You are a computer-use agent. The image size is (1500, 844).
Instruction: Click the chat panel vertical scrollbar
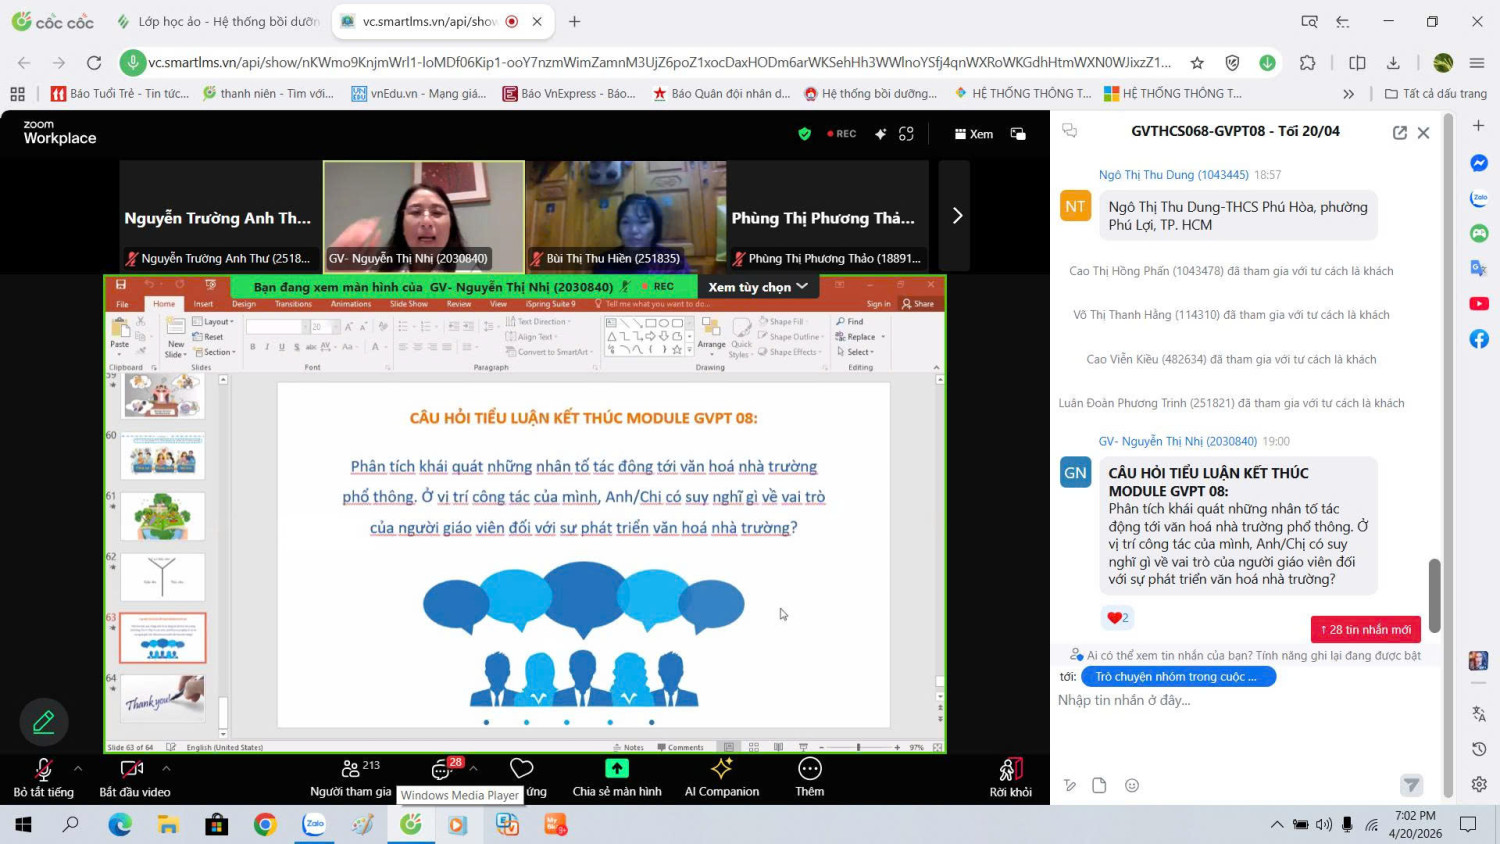(1434, 595)
